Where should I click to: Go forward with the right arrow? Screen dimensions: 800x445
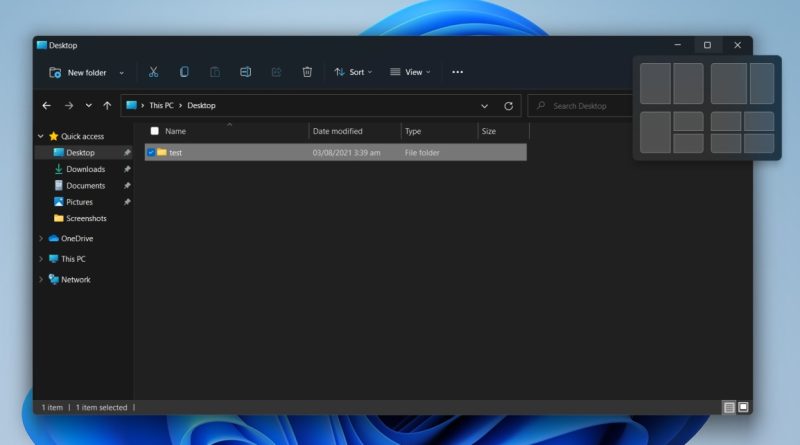[x=69, y=106]
